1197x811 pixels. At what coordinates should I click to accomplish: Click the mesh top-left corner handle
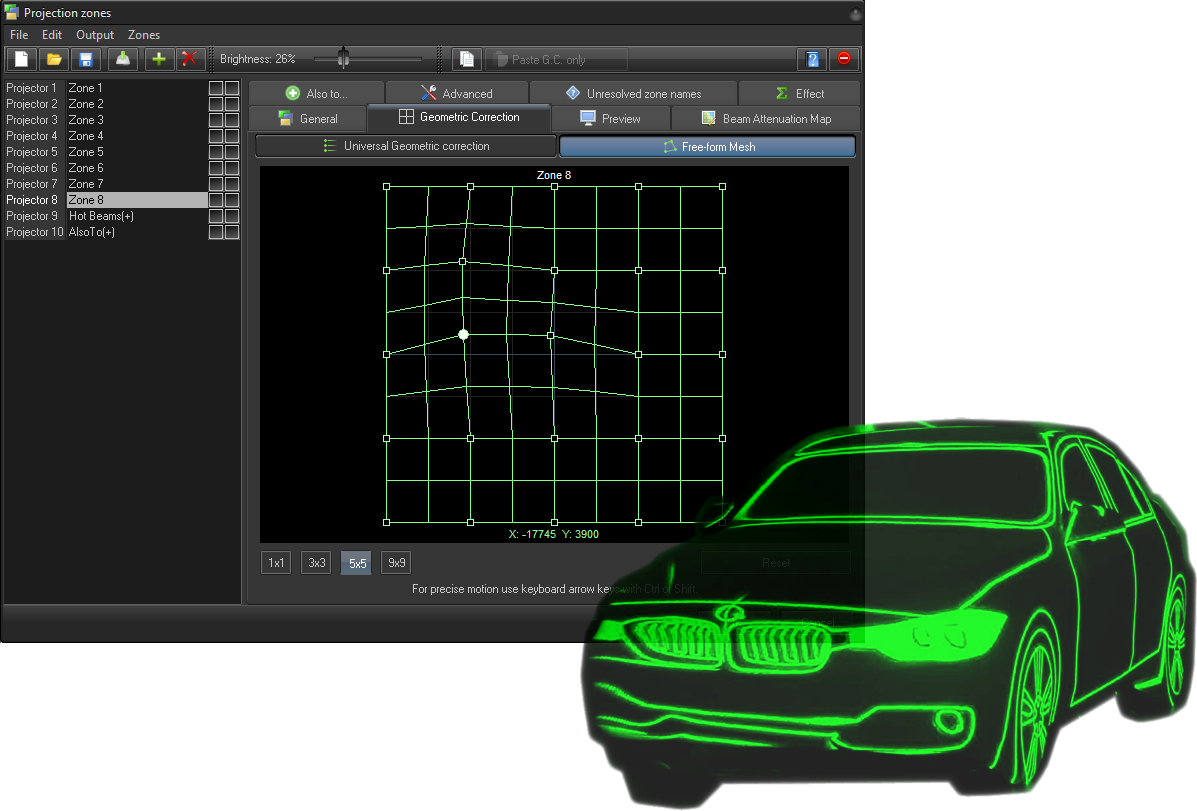[386, 186]
